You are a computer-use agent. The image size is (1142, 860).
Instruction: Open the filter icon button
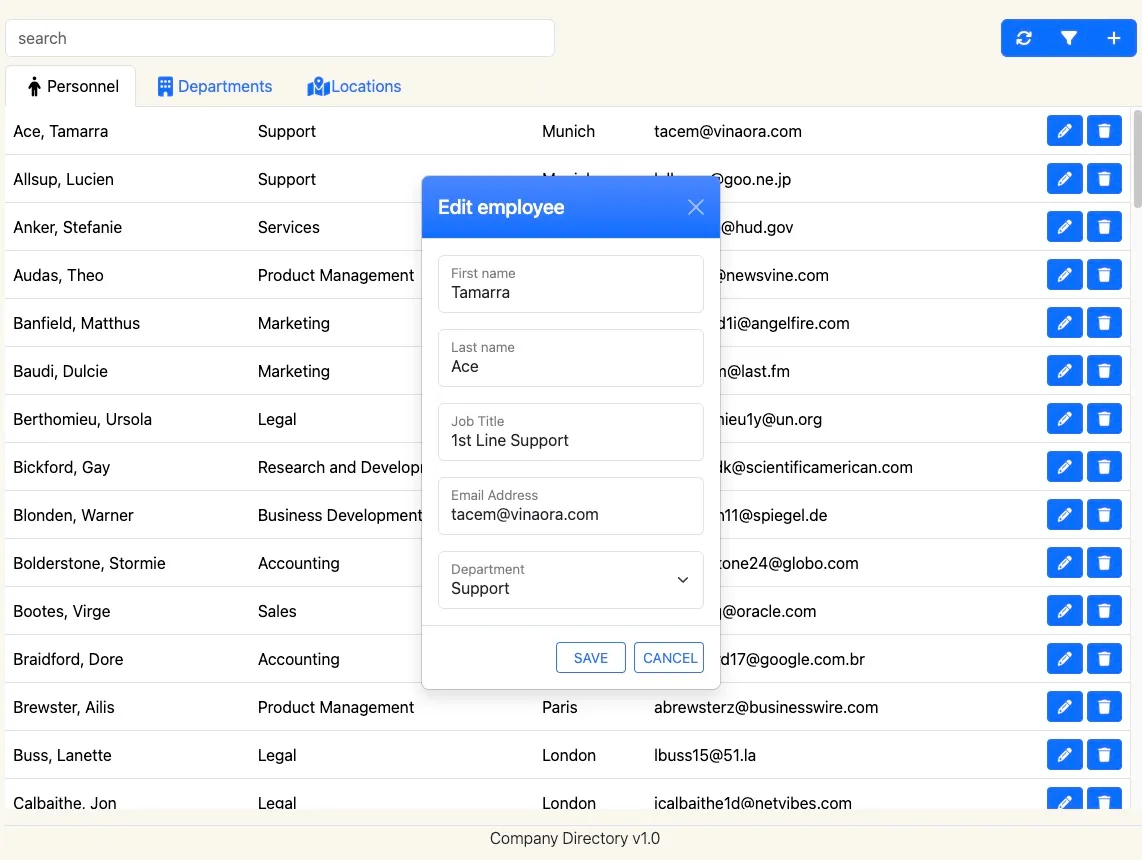[1069, 38]
